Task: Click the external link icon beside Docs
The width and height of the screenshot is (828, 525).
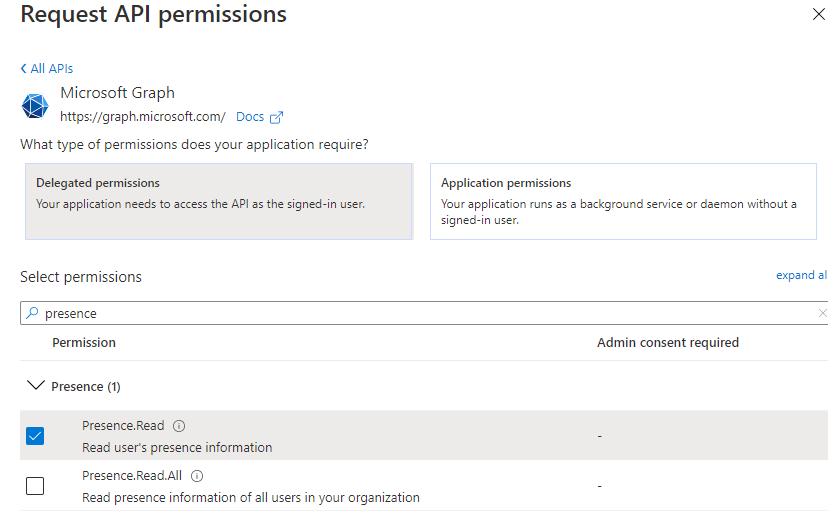Action: point(276,117)
